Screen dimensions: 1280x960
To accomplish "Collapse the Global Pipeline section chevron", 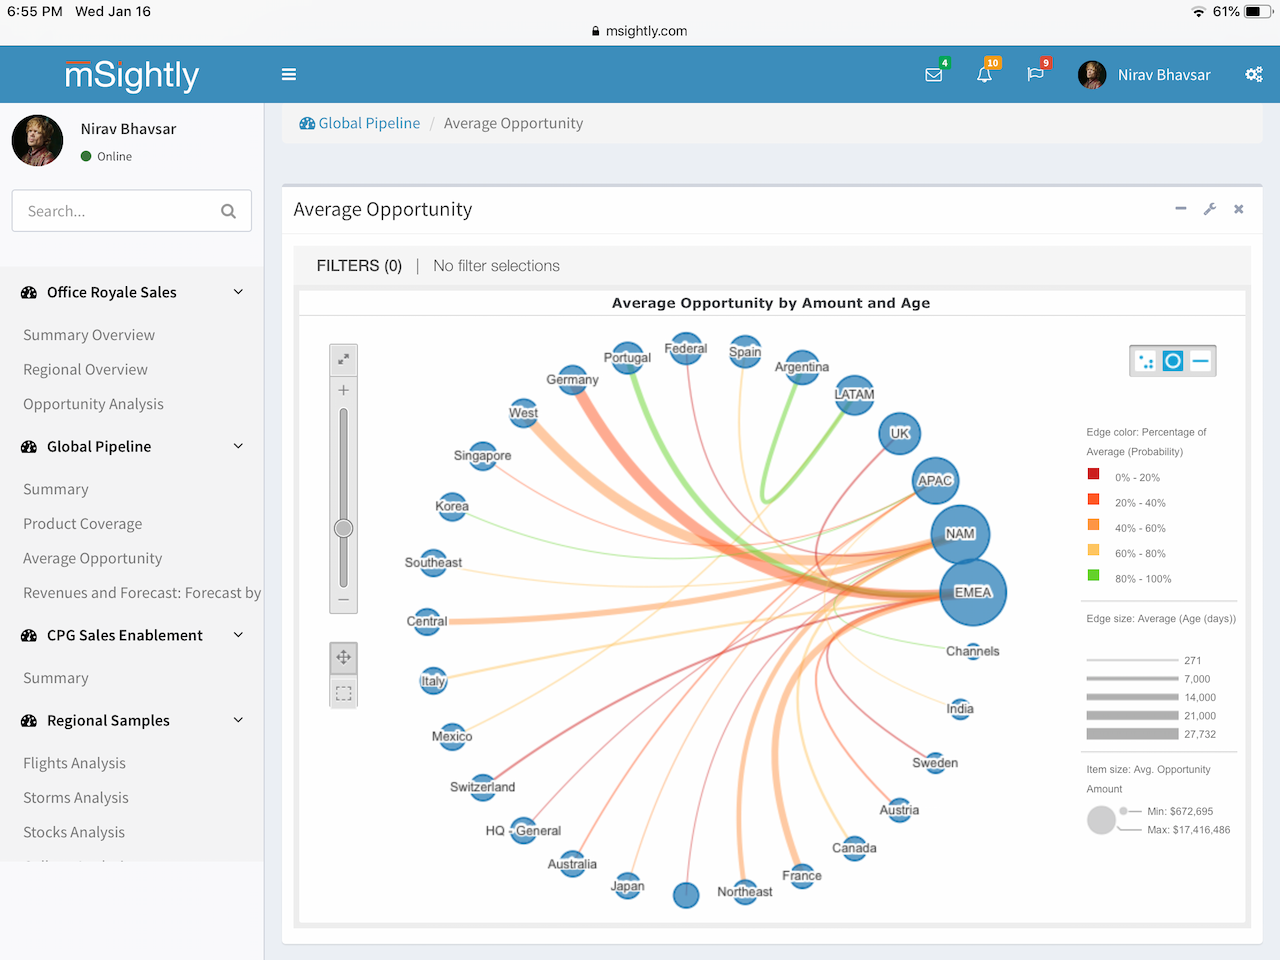I will pyautogui.click(x=238, y=446).
